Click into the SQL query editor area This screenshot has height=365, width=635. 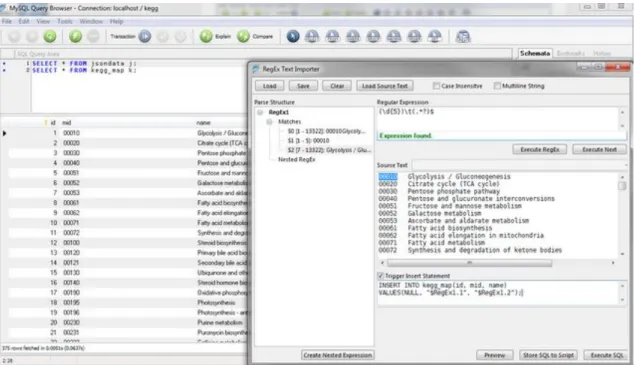click(138, 86)
